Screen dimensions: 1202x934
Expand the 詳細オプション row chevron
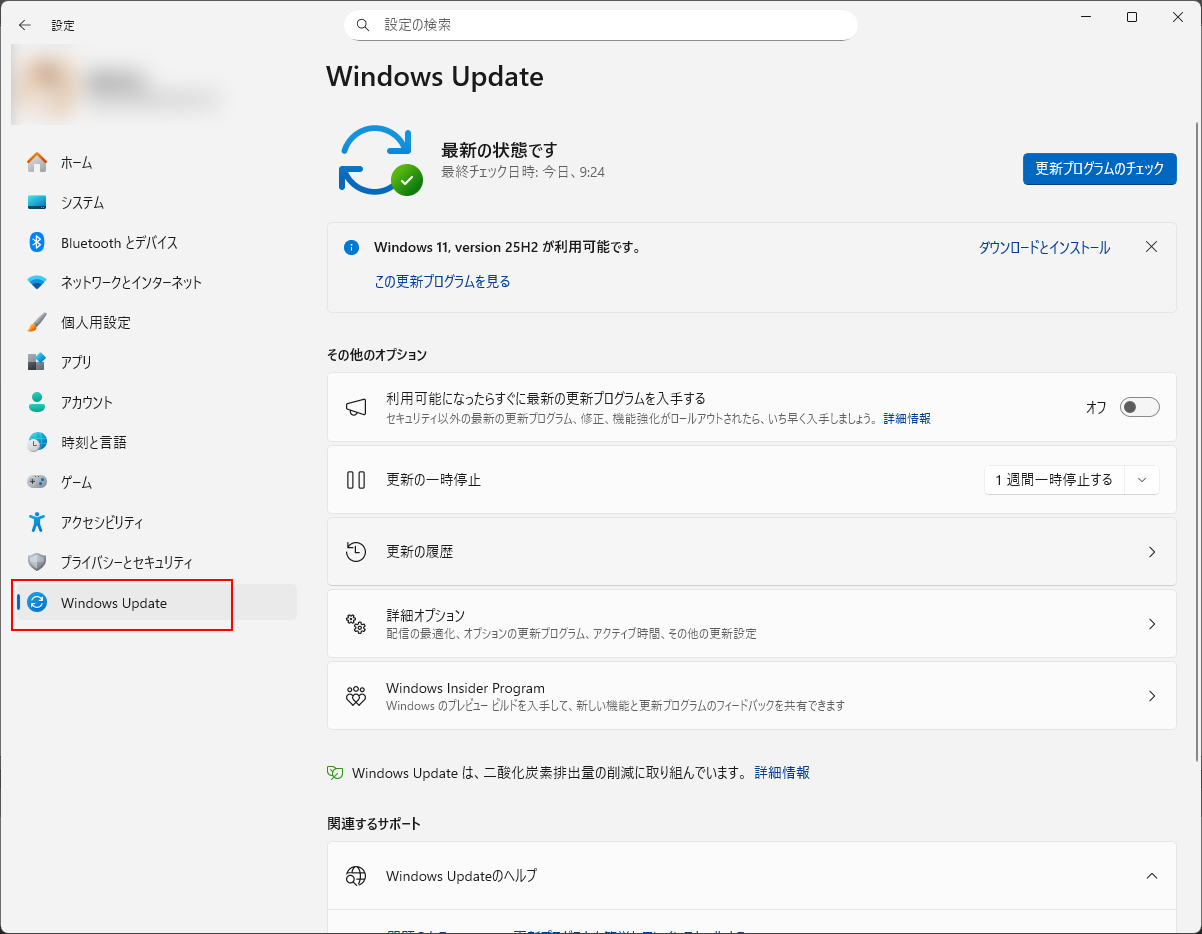1151,624
